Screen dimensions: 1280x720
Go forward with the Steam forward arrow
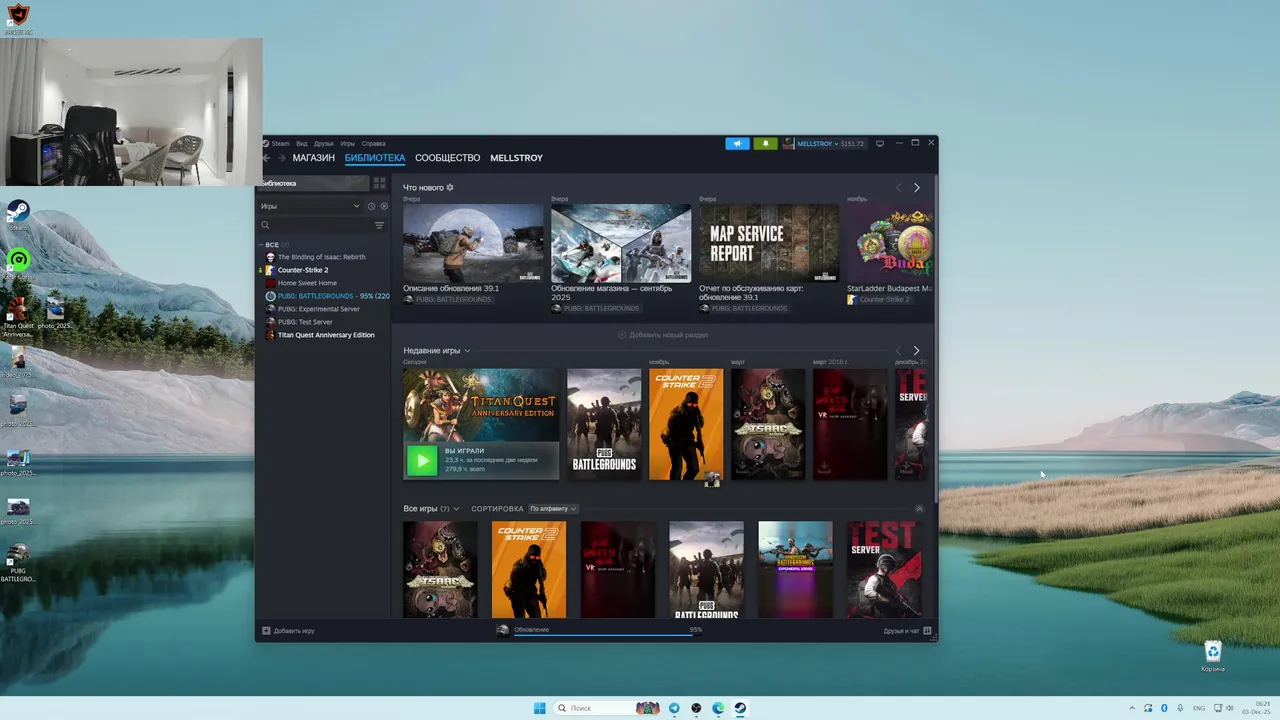pos(281,158)
